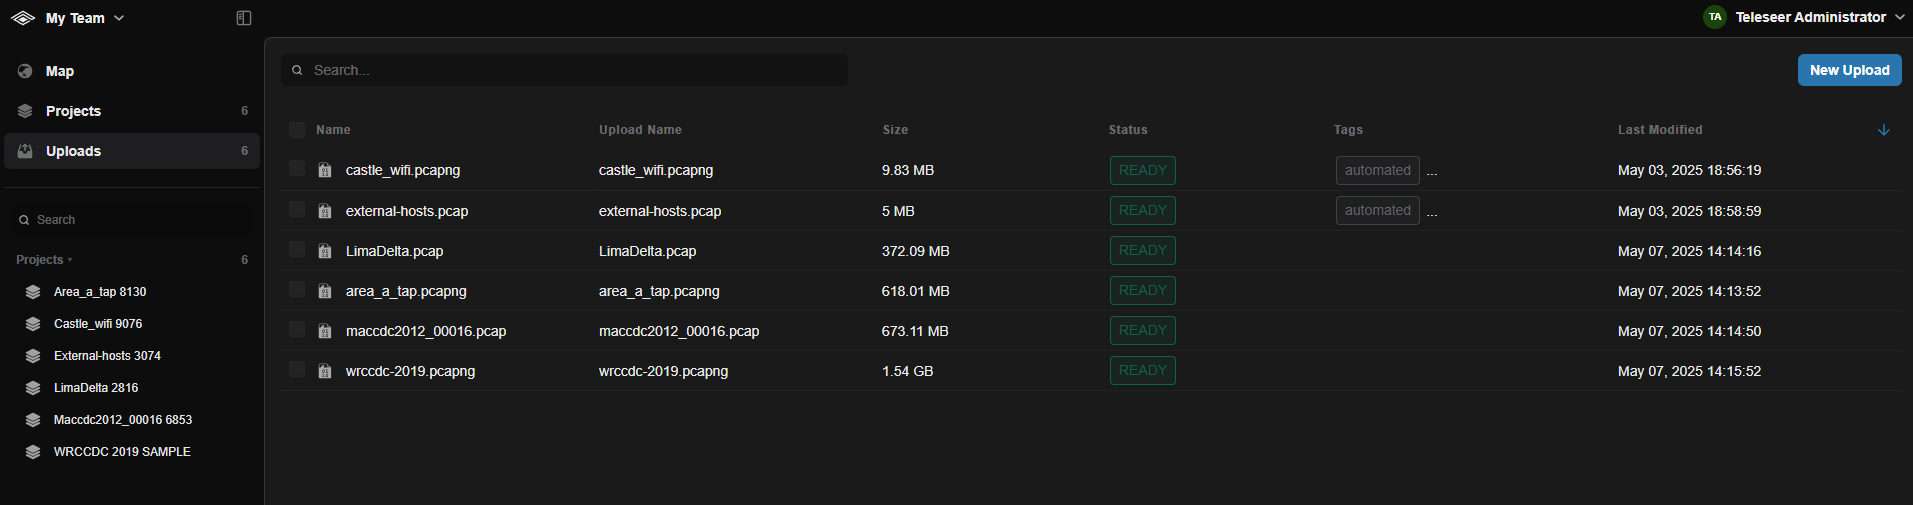The height and width of the screenshot is (505, 1913).
Task: Open LimaDelta 2816 project
Action: point(96,388)
